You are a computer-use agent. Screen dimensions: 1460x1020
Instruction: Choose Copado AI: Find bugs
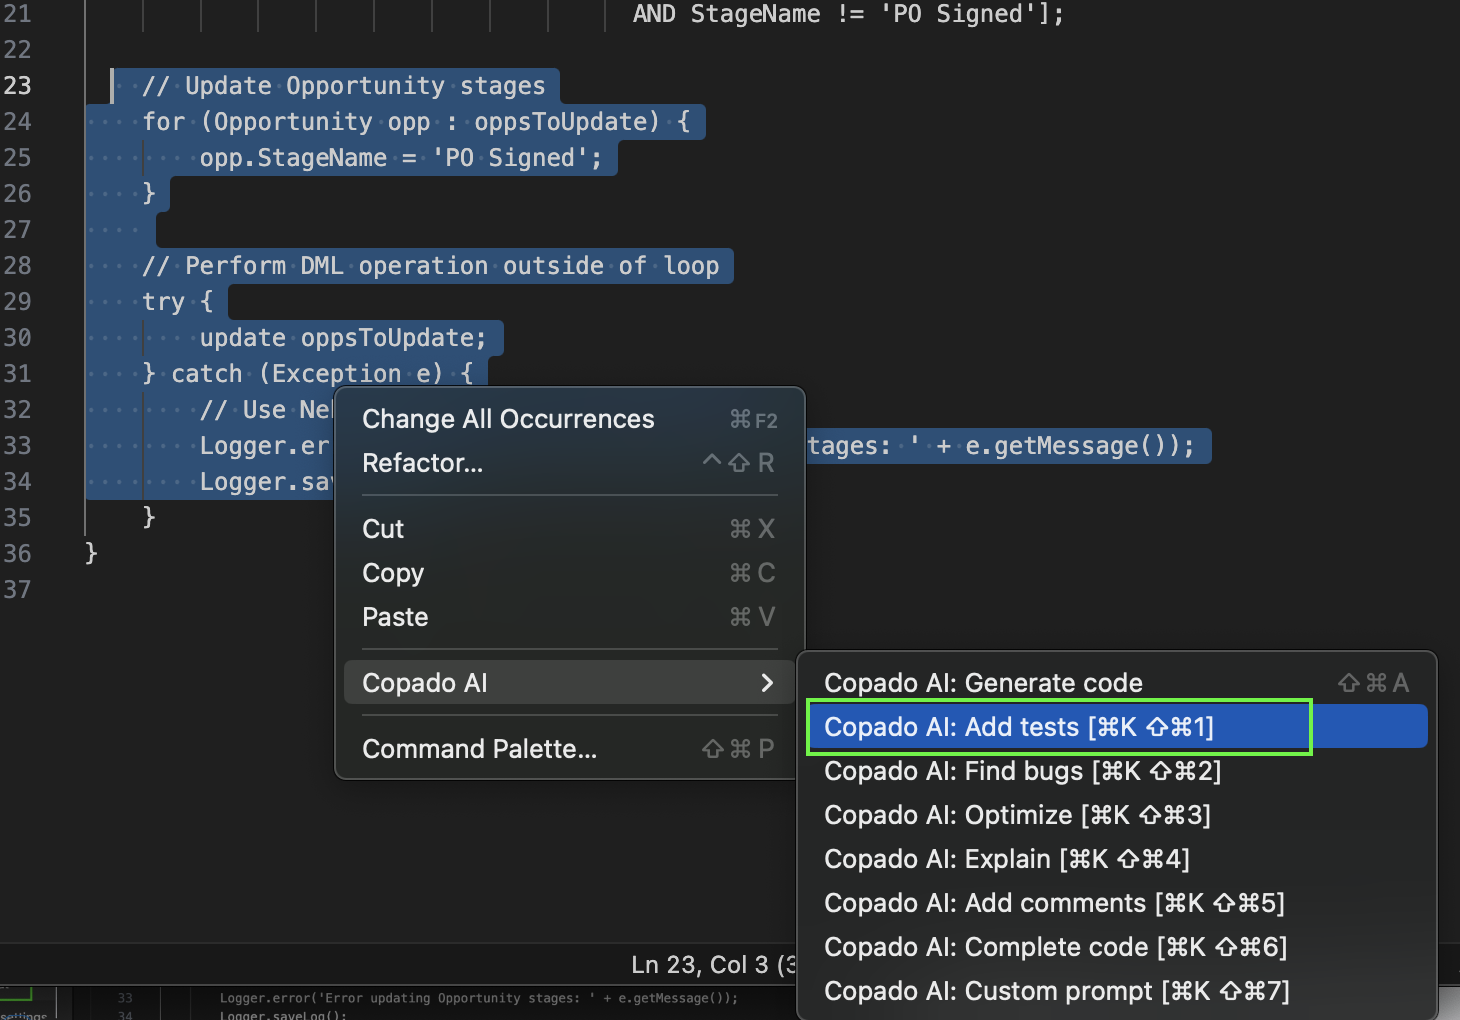pyautogui.click(x=1022, y=771)
